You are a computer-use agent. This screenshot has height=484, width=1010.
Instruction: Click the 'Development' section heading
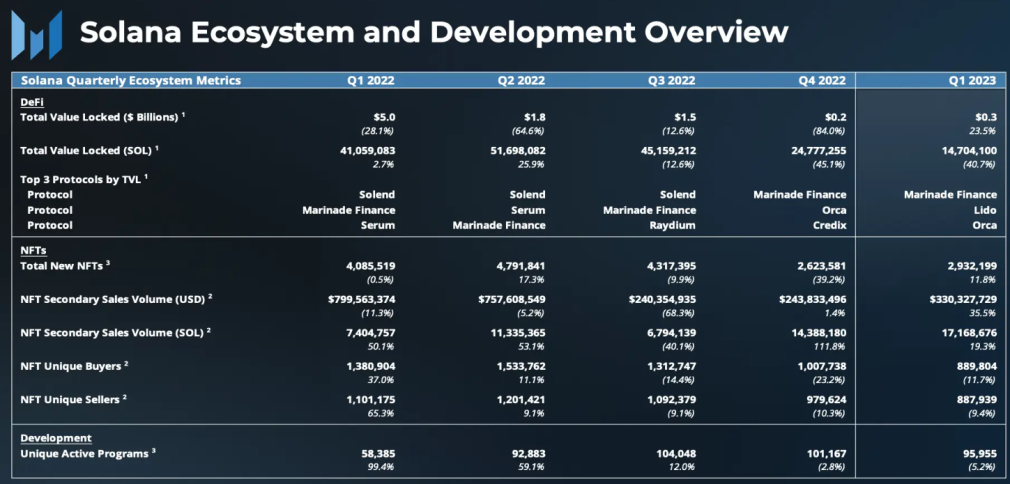tap(56, 438)
